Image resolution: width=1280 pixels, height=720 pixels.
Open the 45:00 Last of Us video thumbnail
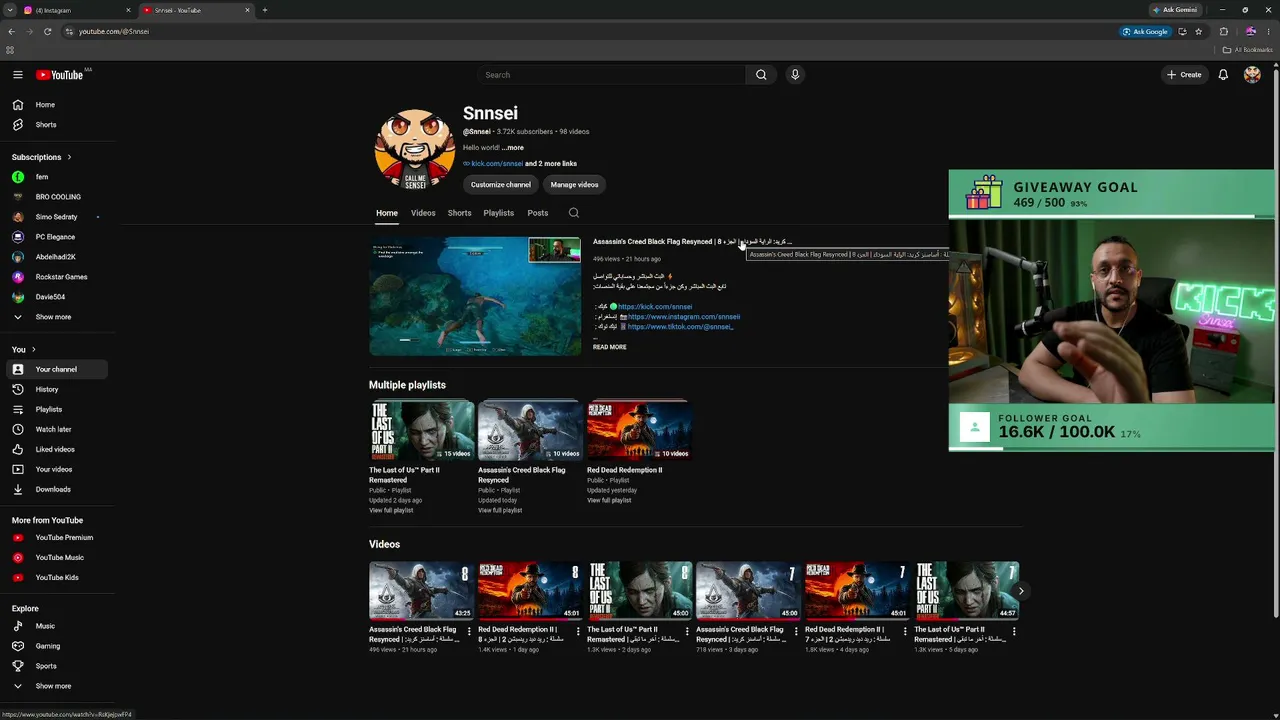point(638,591)
